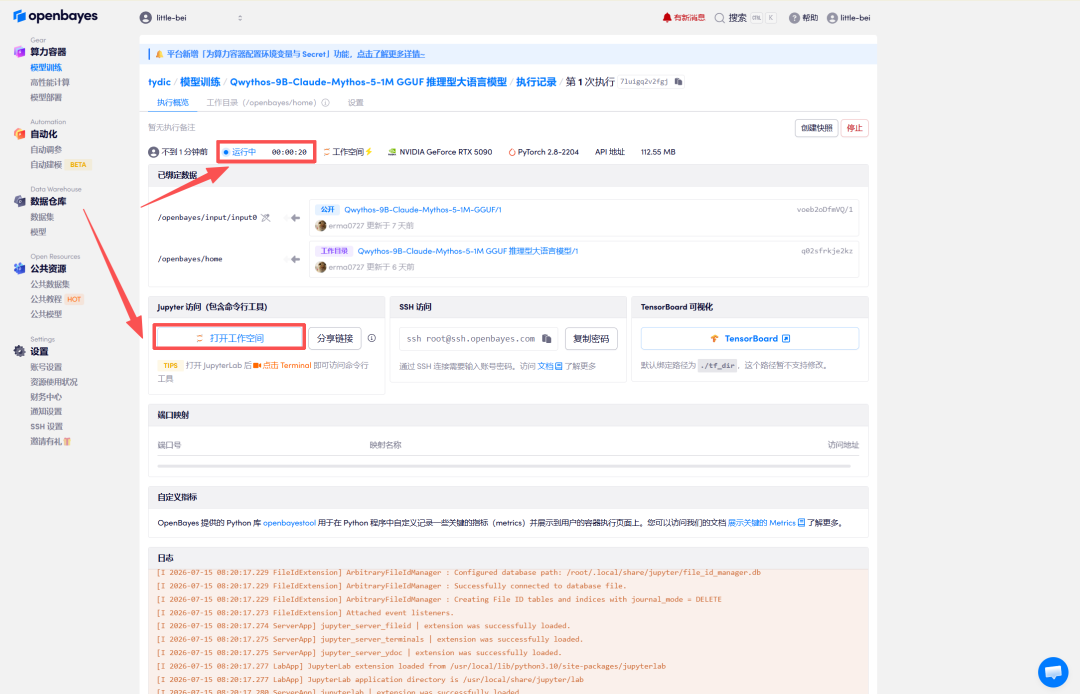Open the 算力容器 section icon
The height and width of the screenshot is (694, 1080).
point(19,52)
